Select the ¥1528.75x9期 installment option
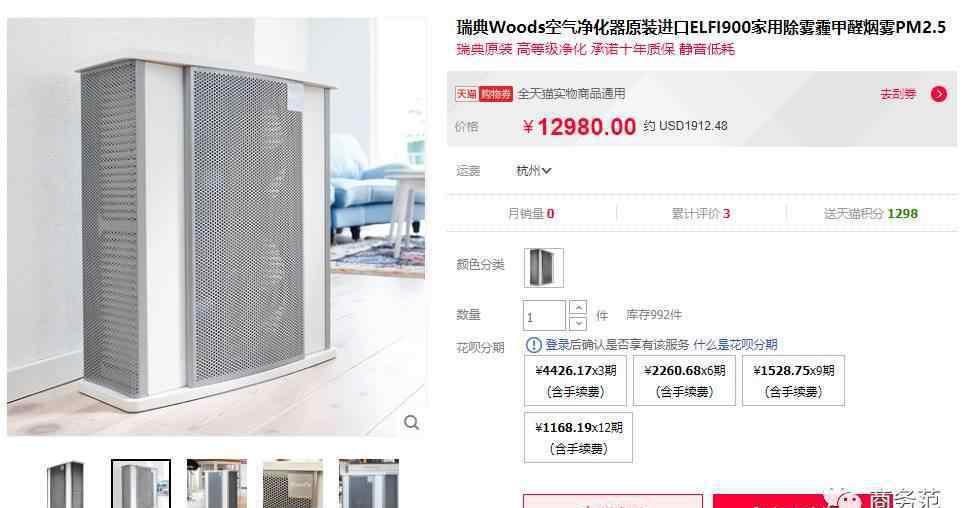Viewport: 972px width, 508px height. point(793,381)
